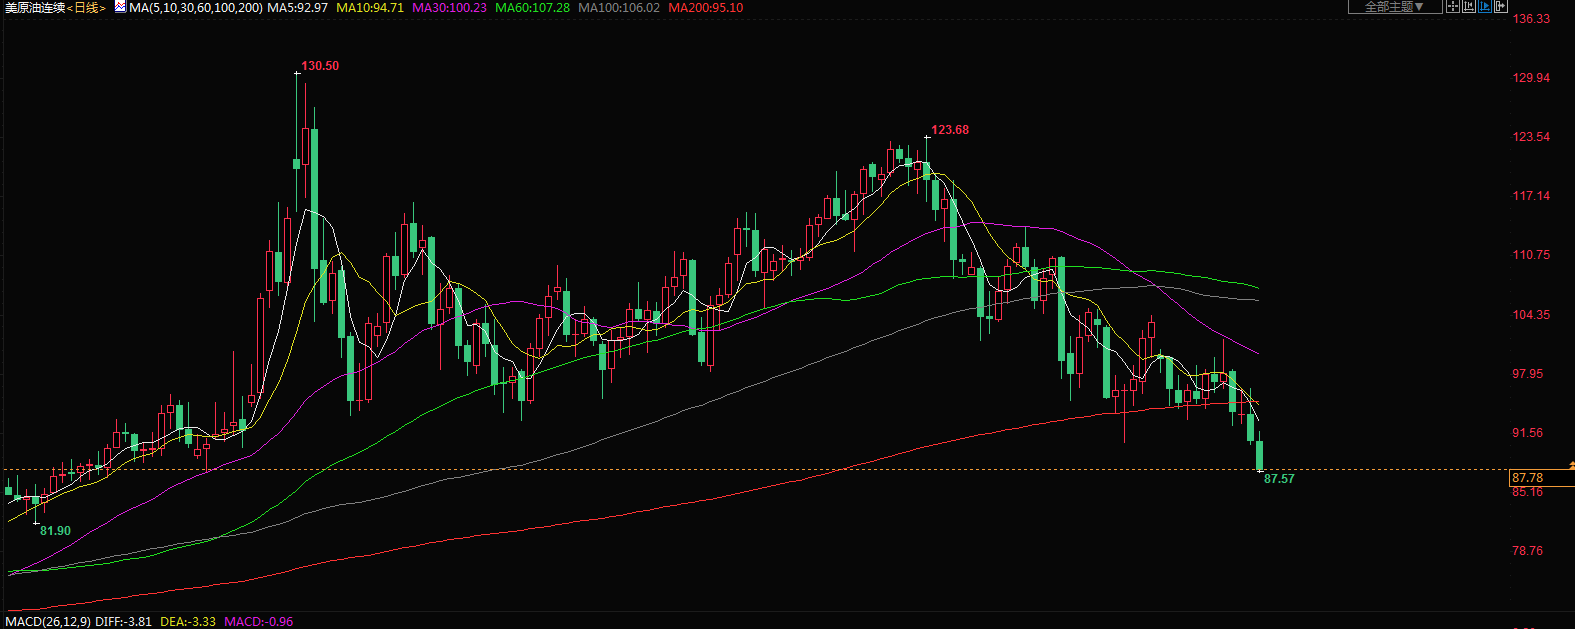Click the 81.90 low price marker
The width and height of the screenshot is (1575, 629).
[x=55, y=531]
